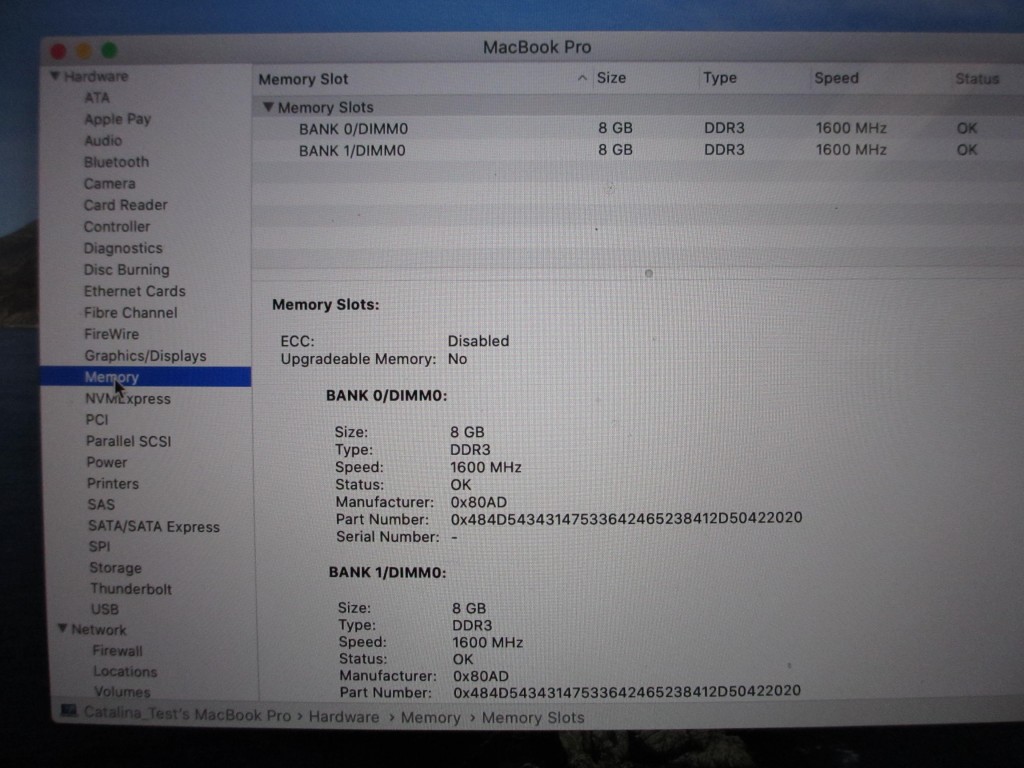The image size is (1024, 768).
Task: Click the BANK 0 Manufacturer 0x80AD value
Action: [x=479, y=502]
